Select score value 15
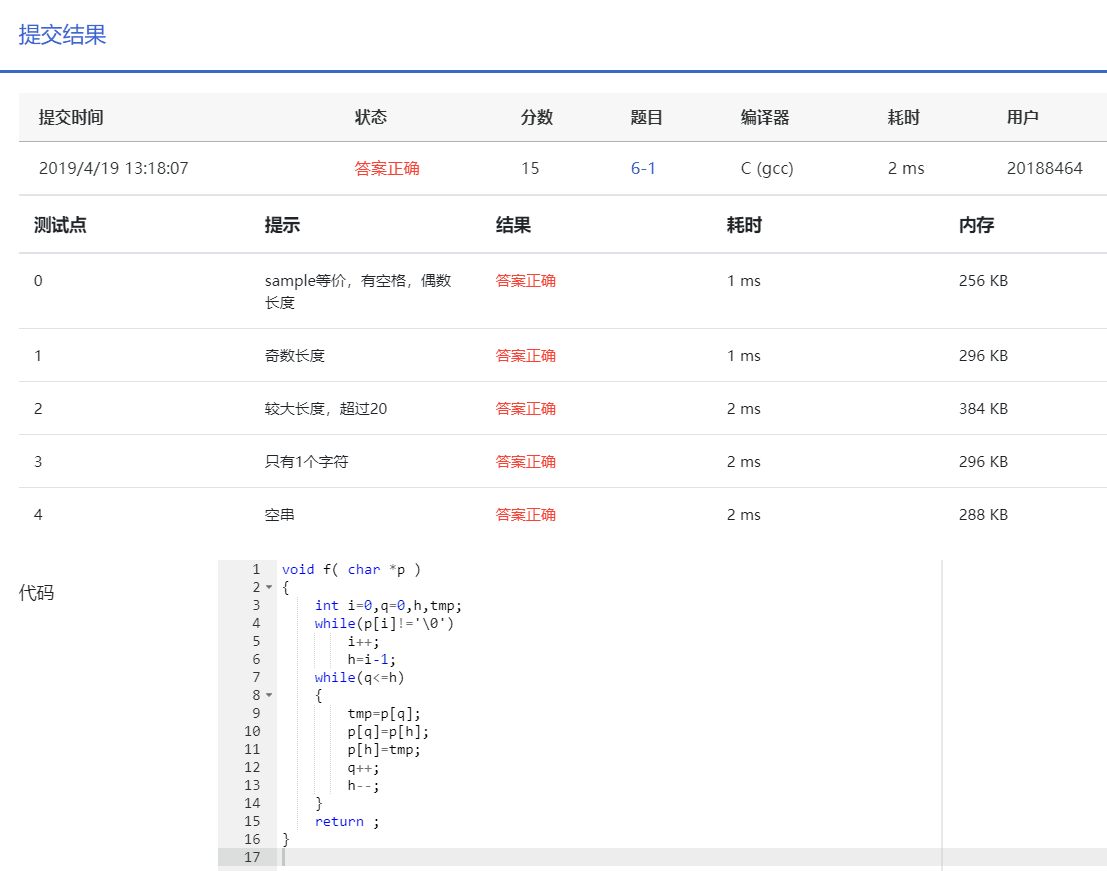Image resolution: width=1107 pixels, height=871 pixels. [530, 168]
